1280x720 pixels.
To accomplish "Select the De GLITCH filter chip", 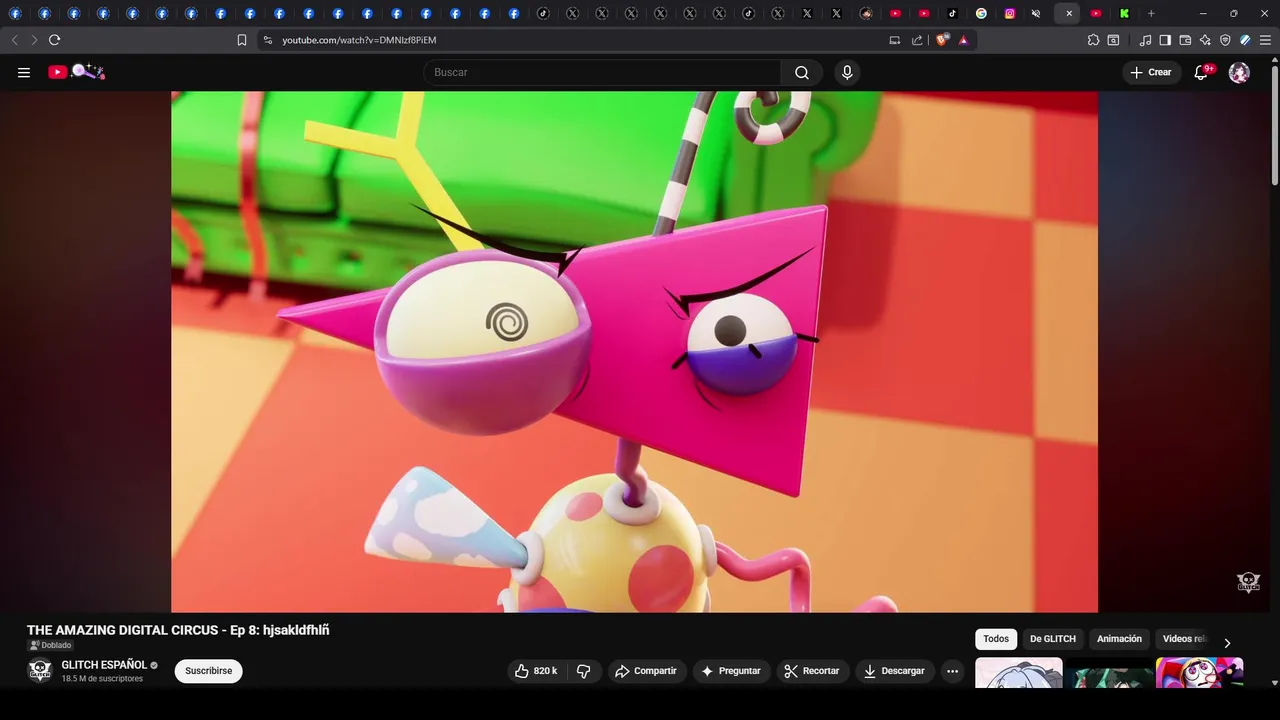I will point(1052,639).
